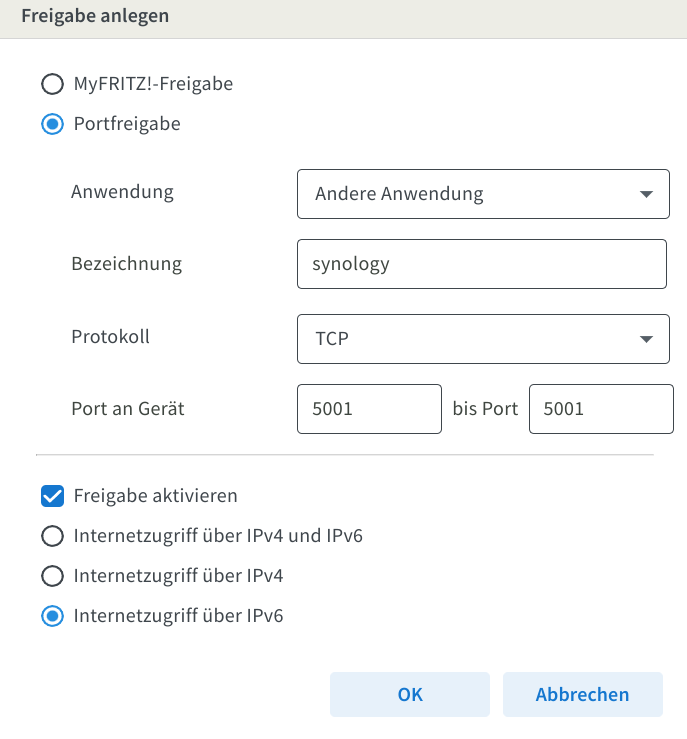The image size is (687, 739).
Task: Click the arrow icon of Protokoll dropdown
Action: click(x=646, y=339)
